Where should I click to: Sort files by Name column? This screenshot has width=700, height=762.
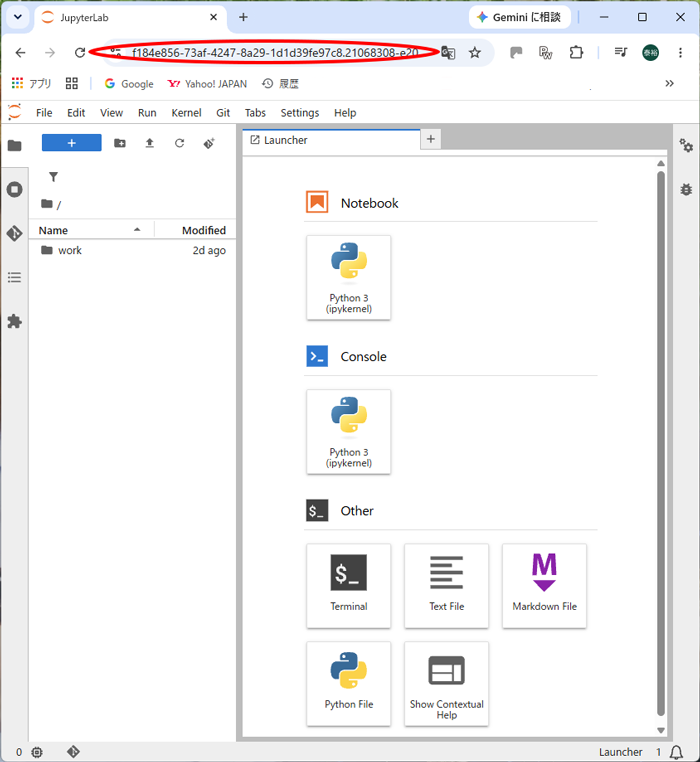[x=90, y=230]
